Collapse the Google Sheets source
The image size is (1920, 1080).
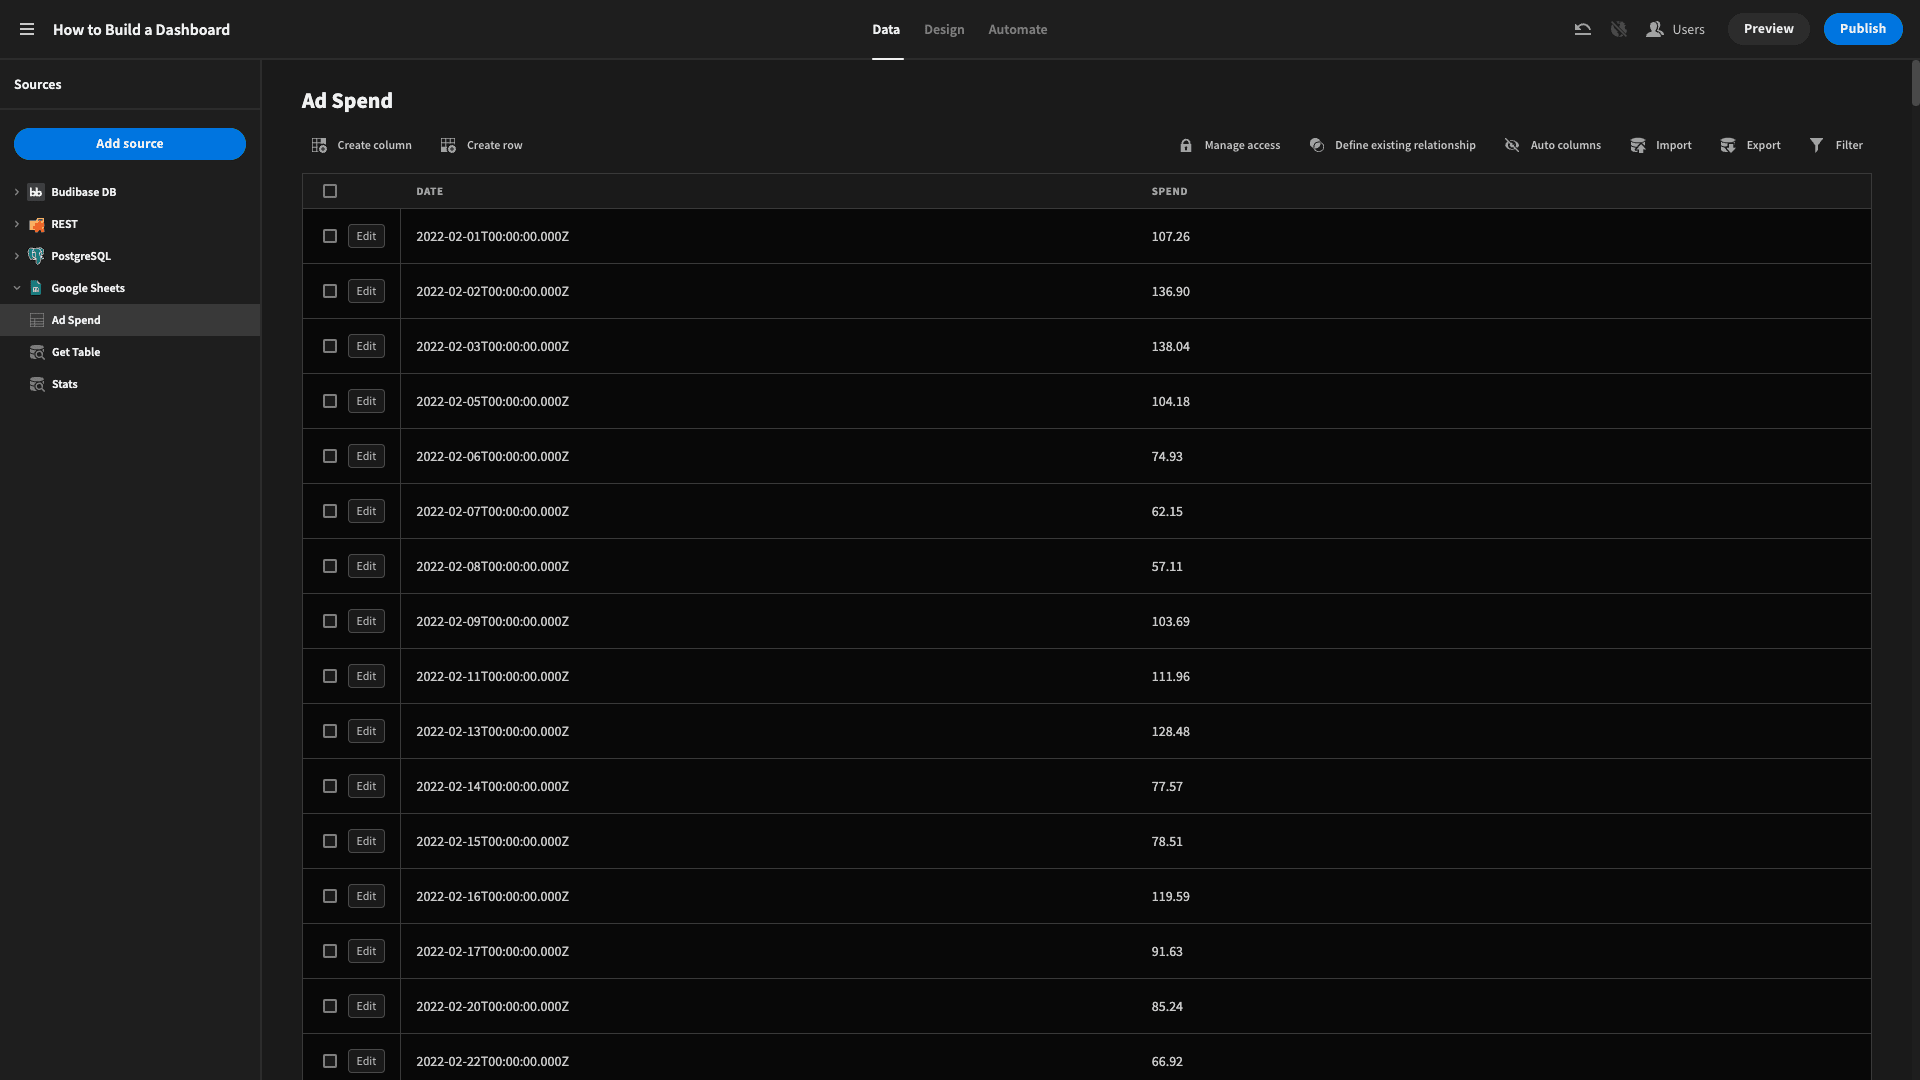click(x=17, y=288)
